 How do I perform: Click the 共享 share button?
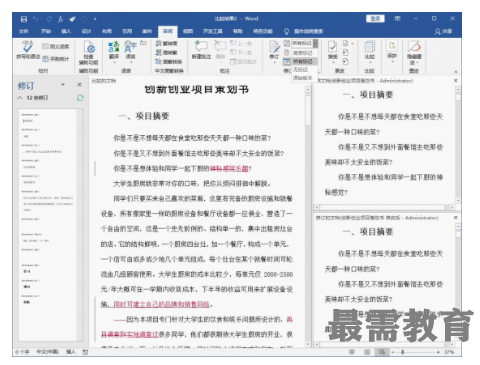pos(444,31)
